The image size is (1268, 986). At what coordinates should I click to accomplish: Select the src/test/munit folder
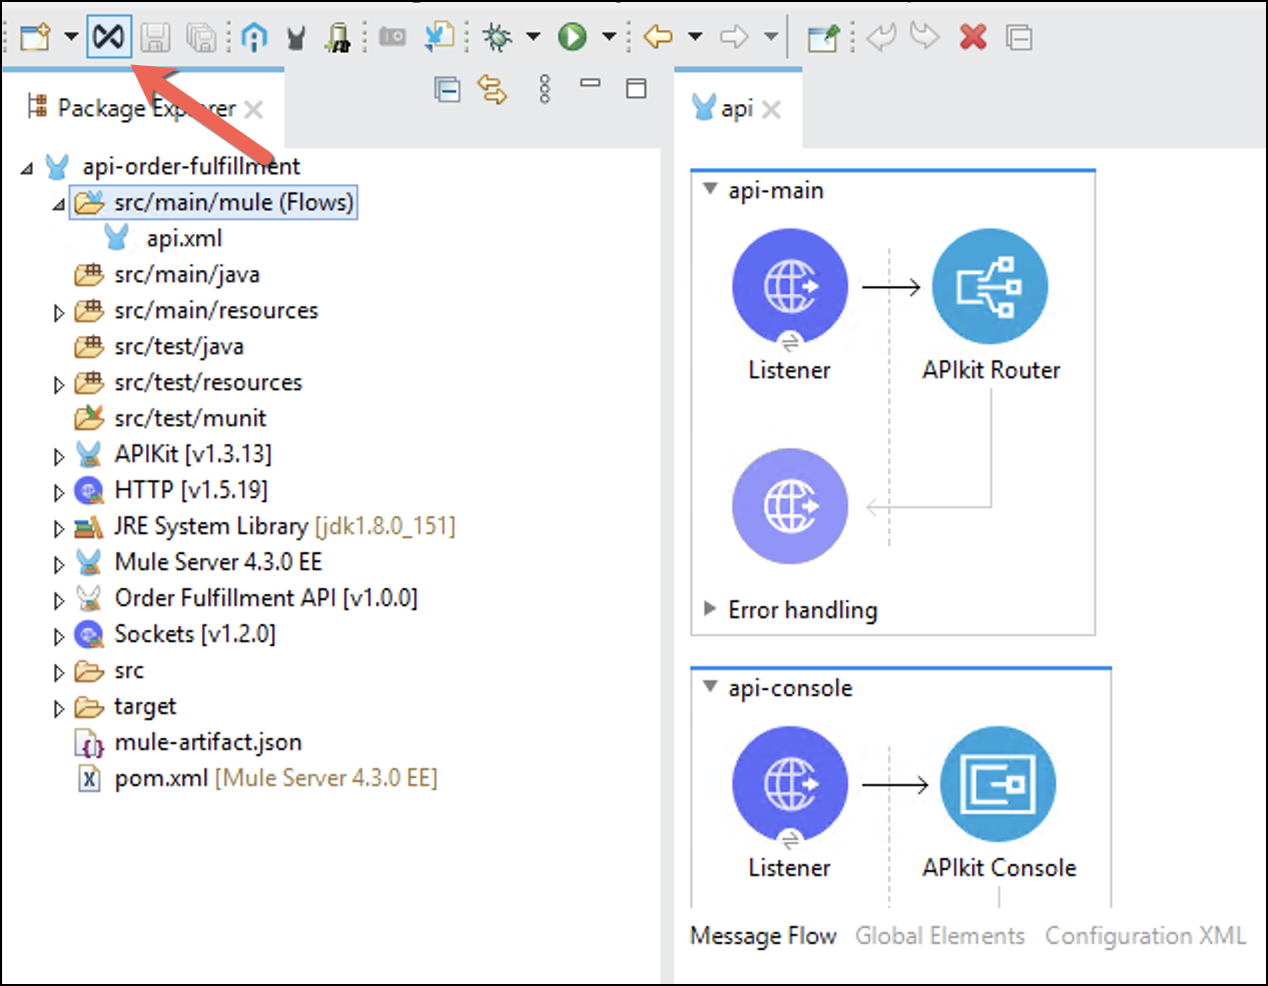[190, 418]
